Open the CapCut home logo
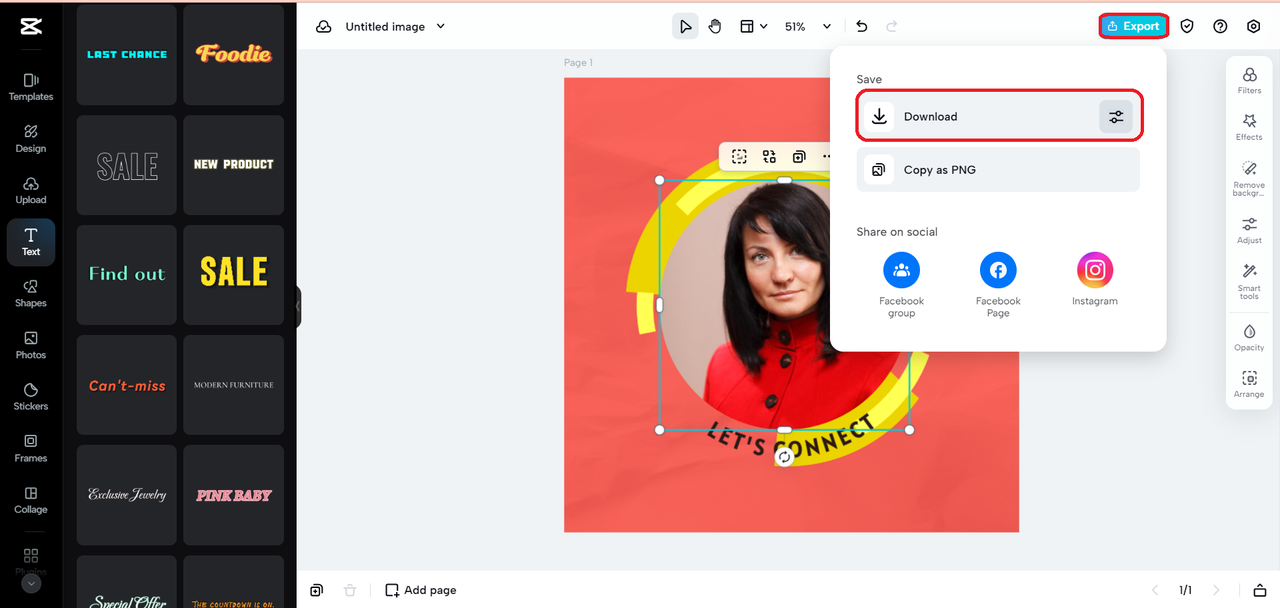 coord(30,27)
